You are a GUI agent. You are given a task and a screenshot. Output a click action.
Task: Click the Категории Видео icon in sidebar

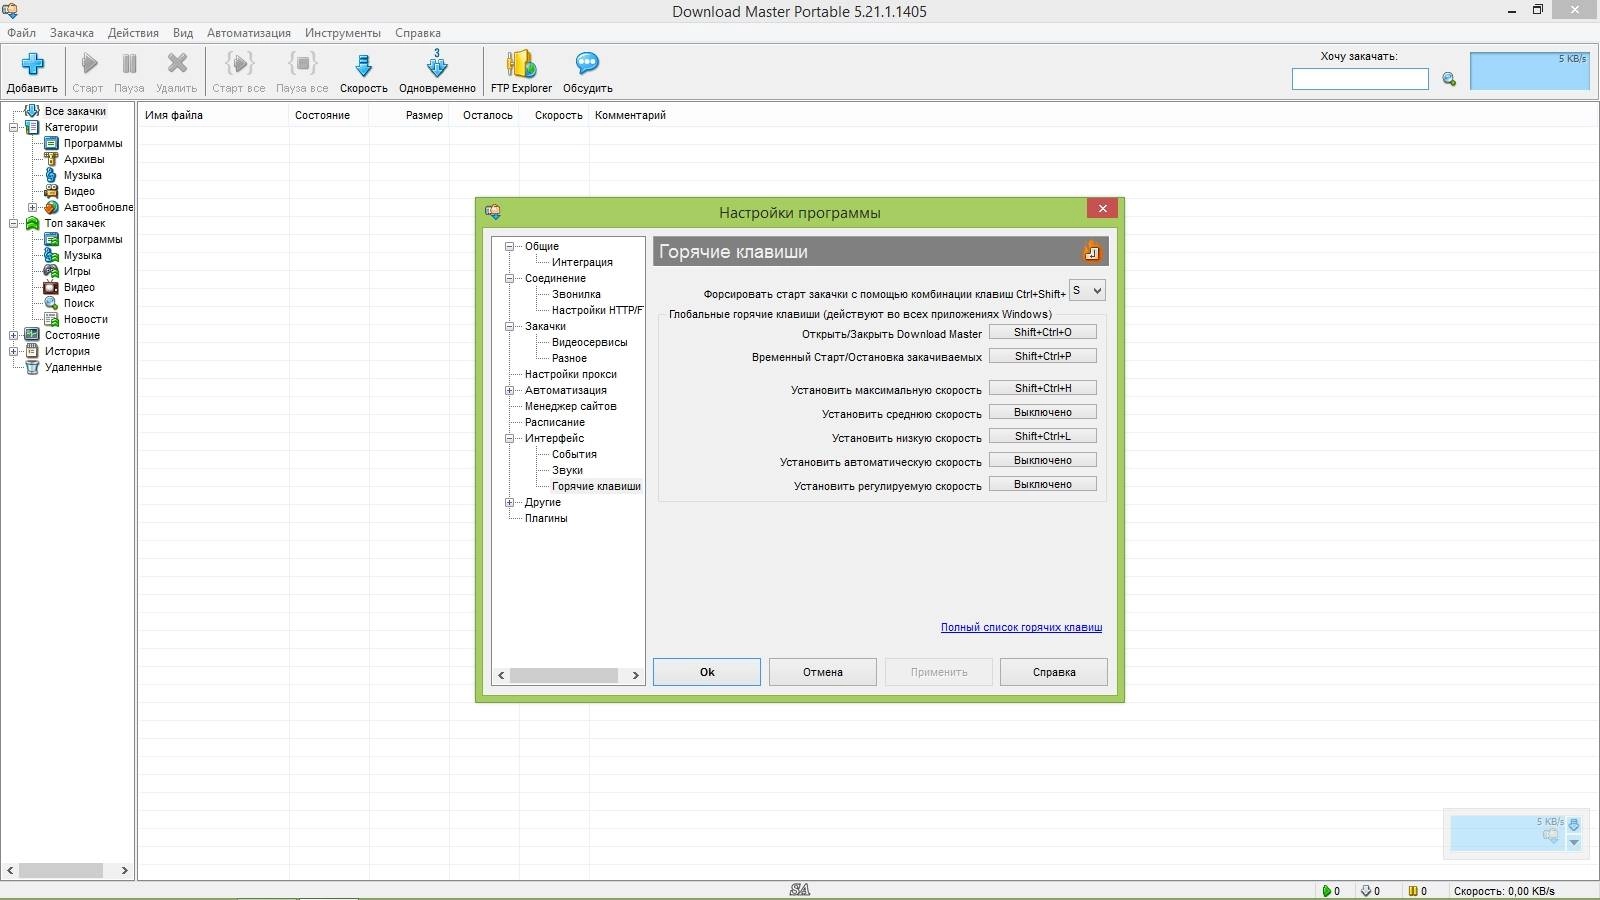[51, 191]
